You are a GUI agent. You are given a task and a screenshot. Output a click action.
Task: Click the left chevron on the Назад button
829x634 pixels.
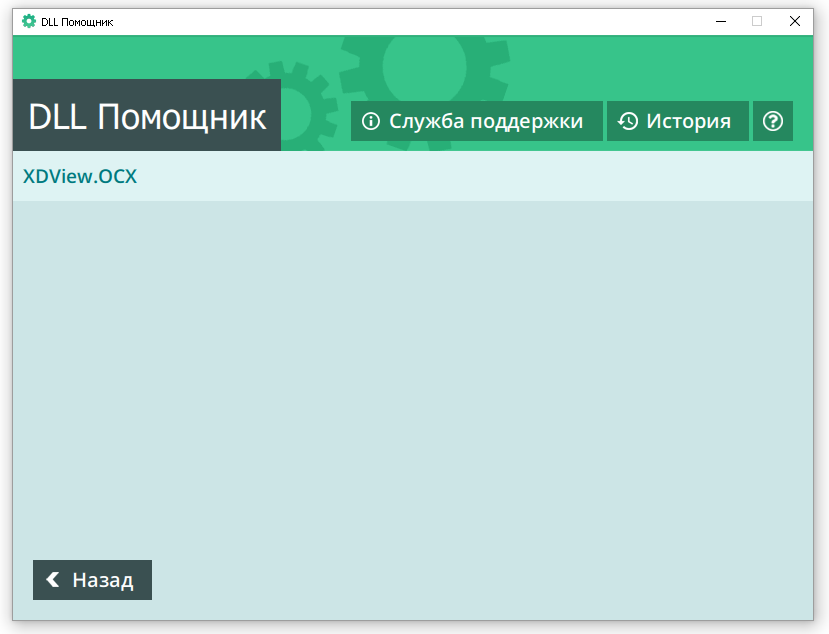tap(51, 580)
